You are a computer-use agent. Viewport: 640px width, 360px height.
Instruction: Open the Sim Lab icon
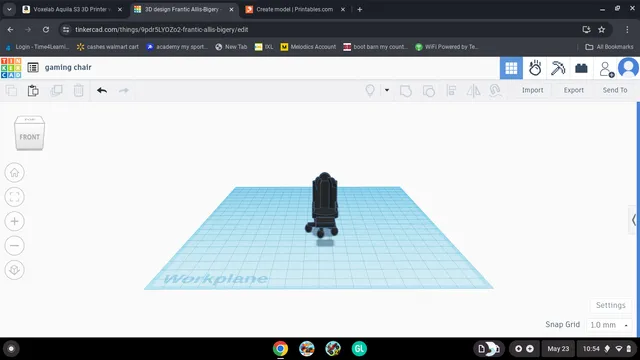(x=535, y=68)
